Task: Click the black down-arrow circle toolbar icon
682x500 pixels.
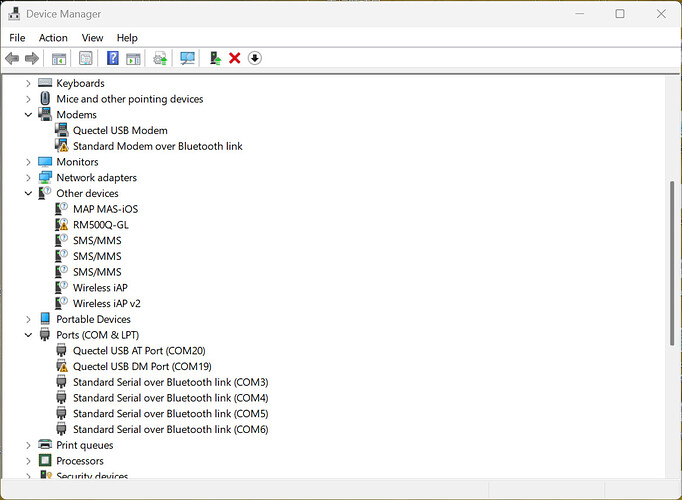Action: tap(255, 58)
